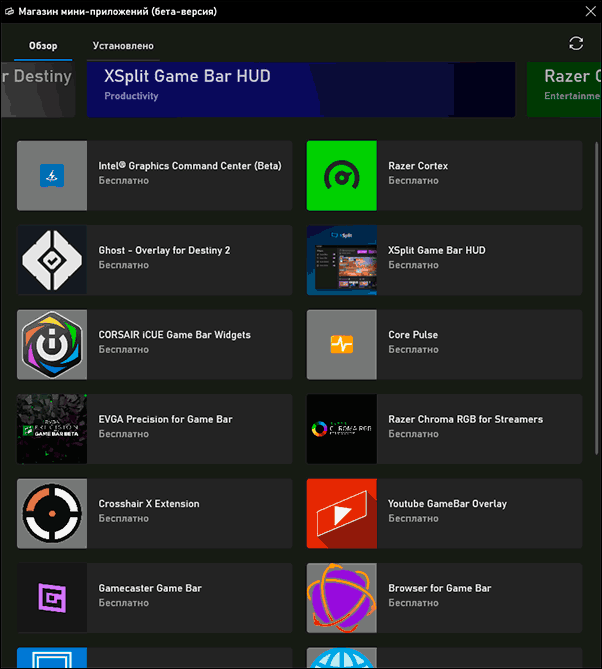Image resolution: width=602 pixels, height=669 pixels.
Task: Click 'Ghost - Overlay for Destiny 2' title
Action: (164, 250)
